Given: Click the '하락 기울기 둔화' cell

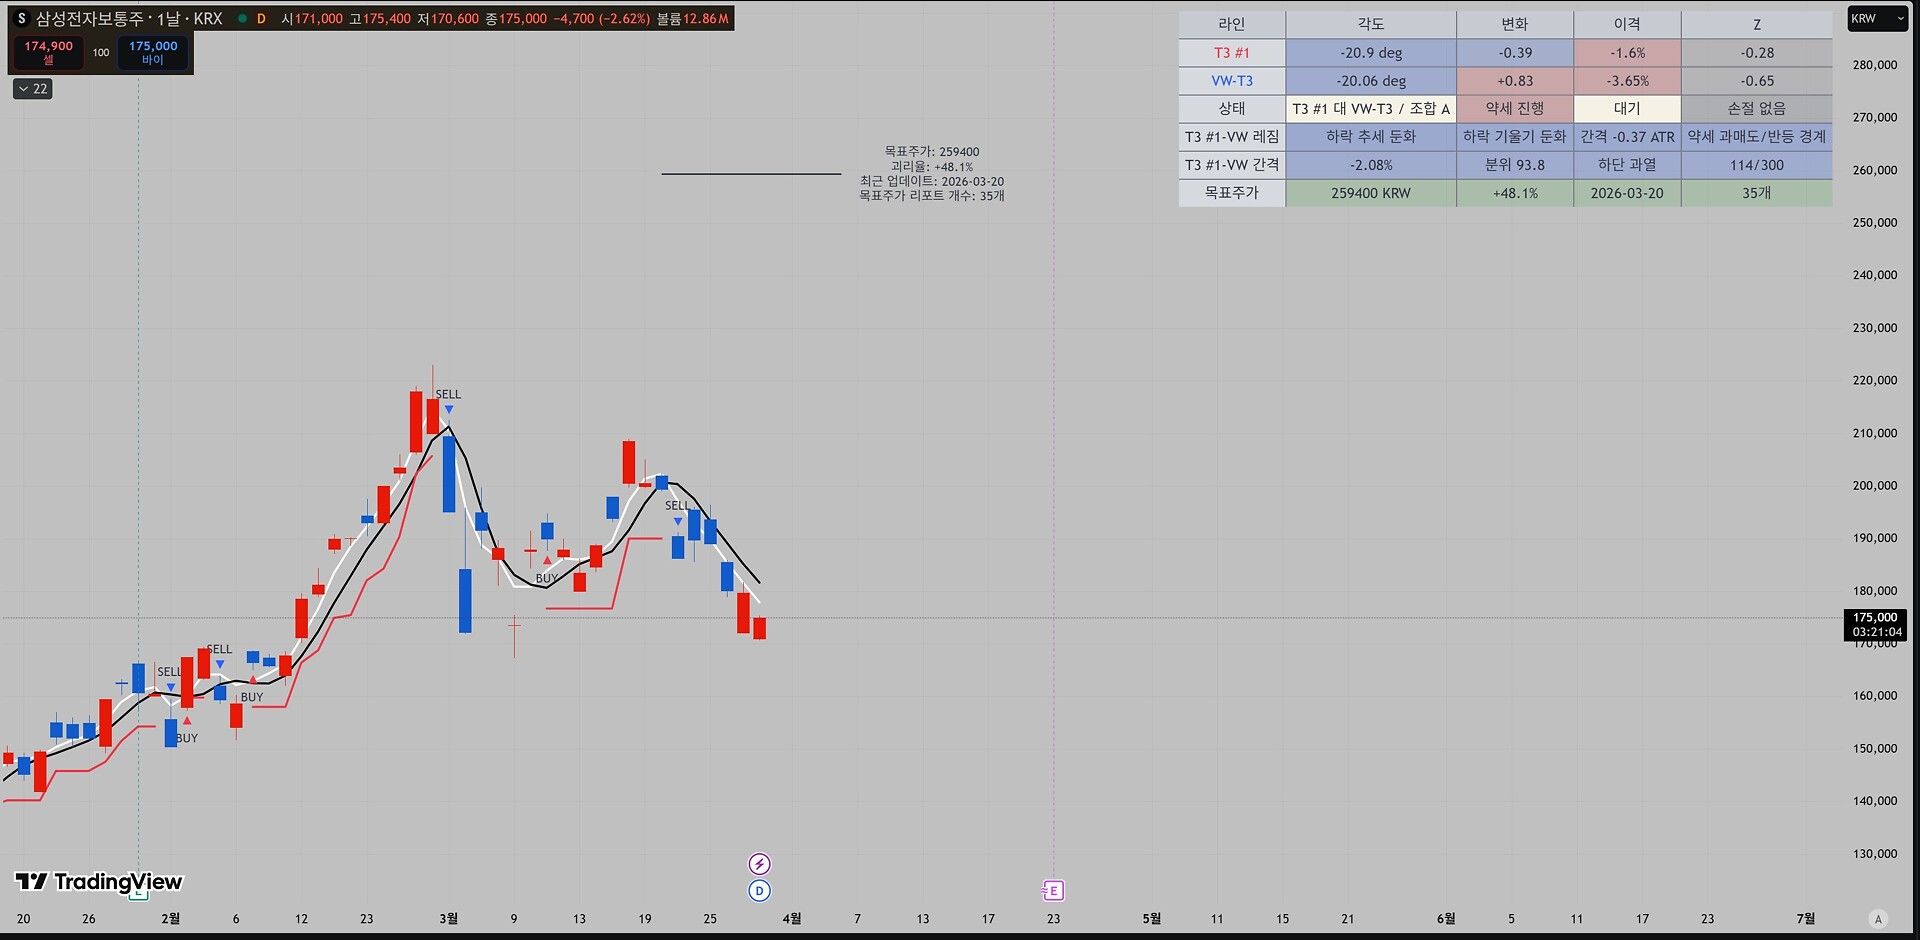Looking at the screenshot, I should [1515, 137].
